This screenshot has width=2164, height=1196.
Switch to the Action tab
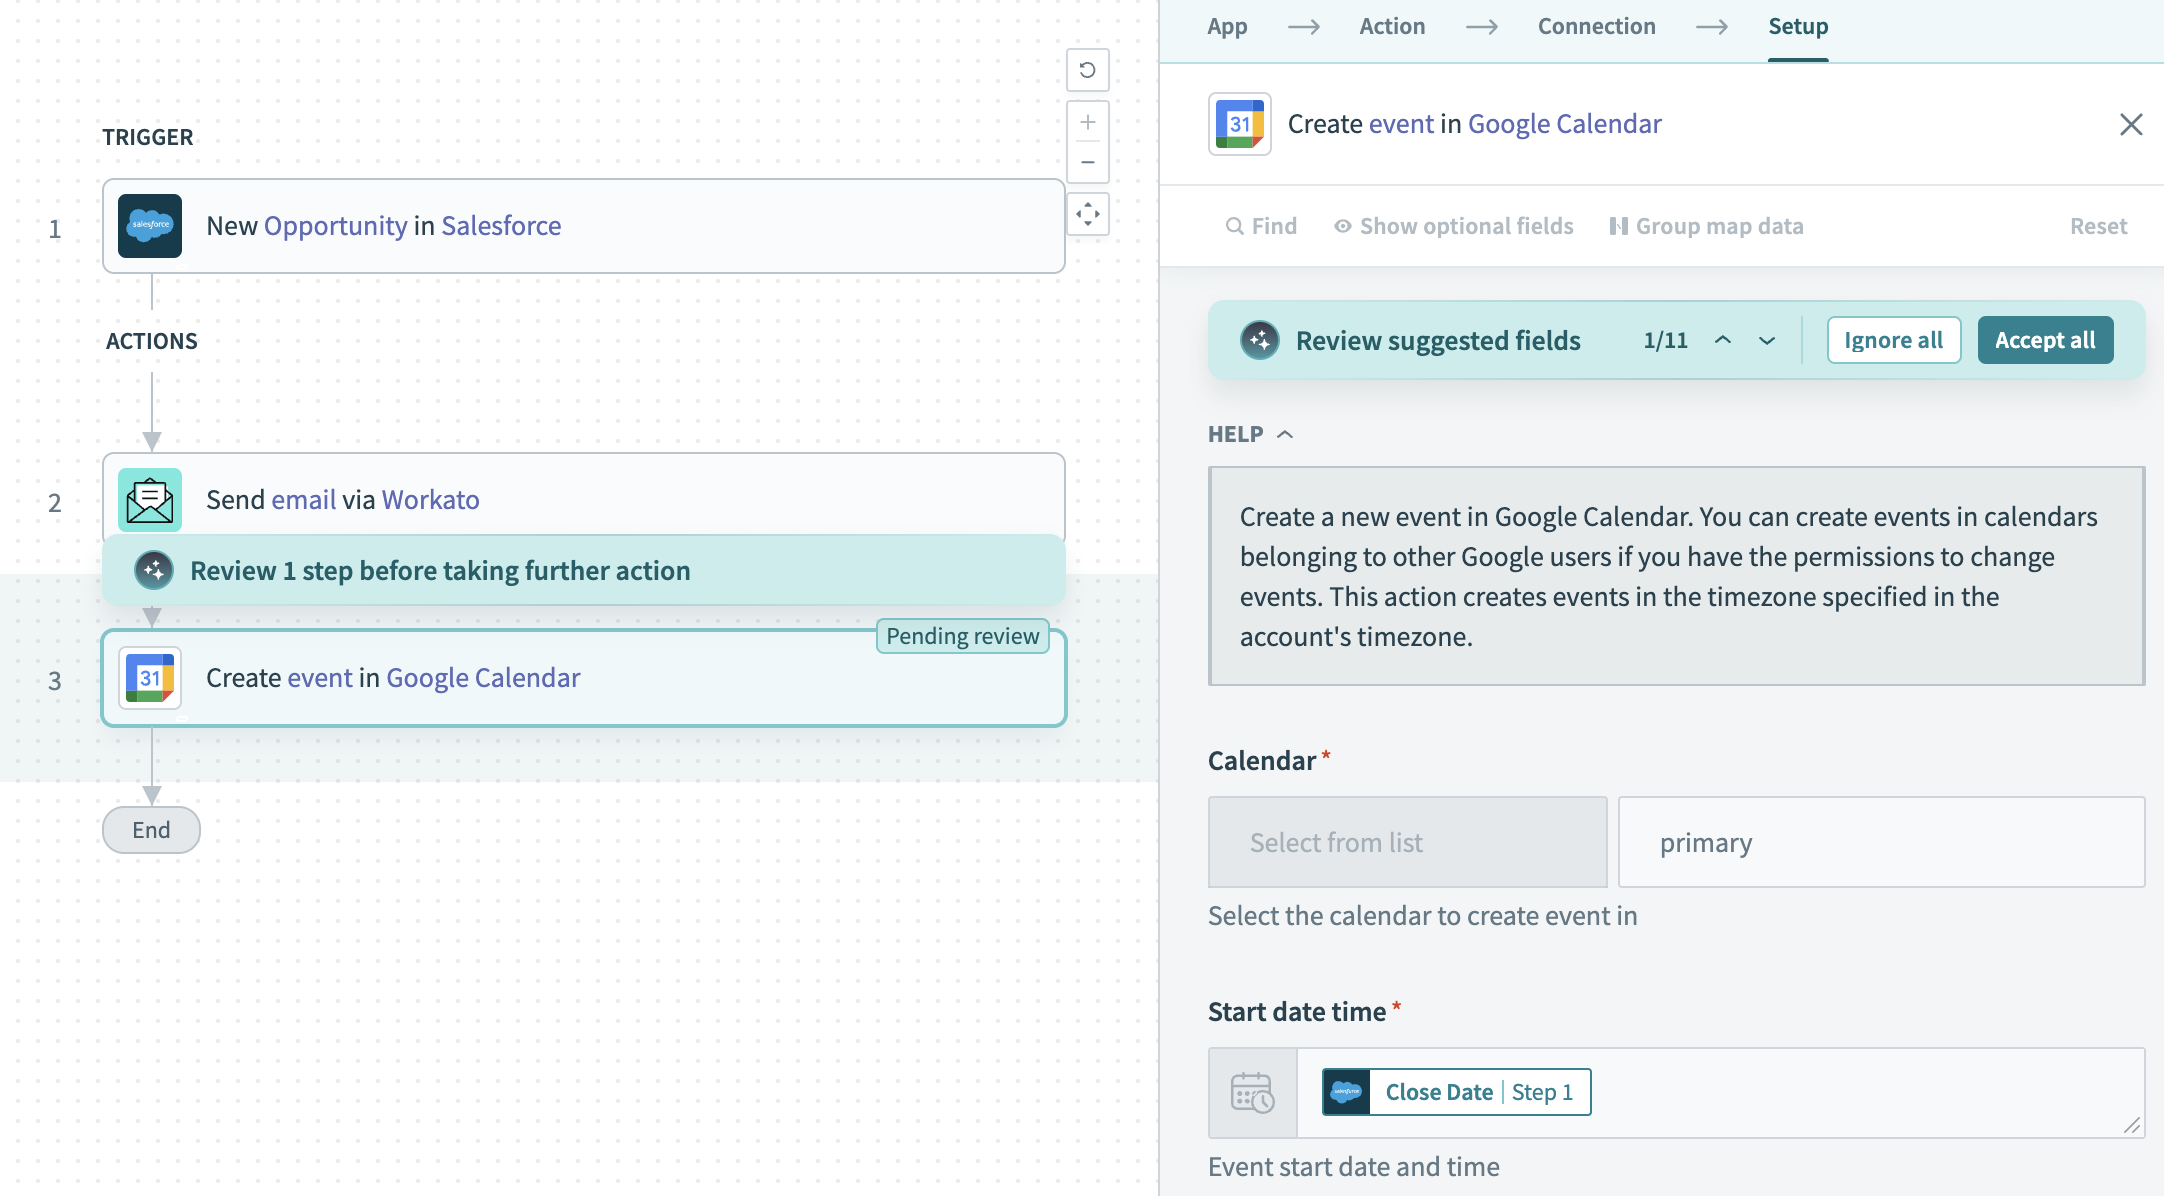pyautogui.click(x=1392, y=27)
